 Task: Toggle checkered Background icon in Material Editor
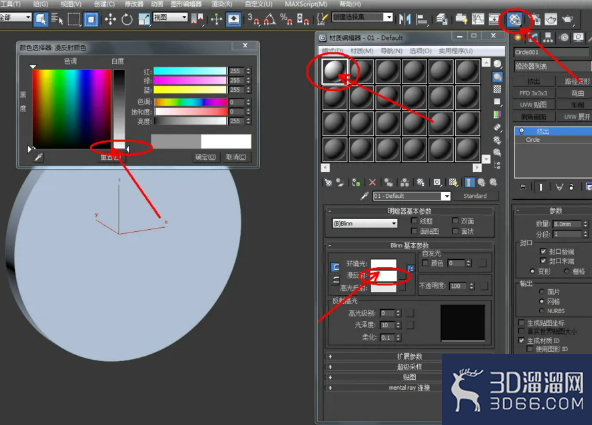coord(498,89)
